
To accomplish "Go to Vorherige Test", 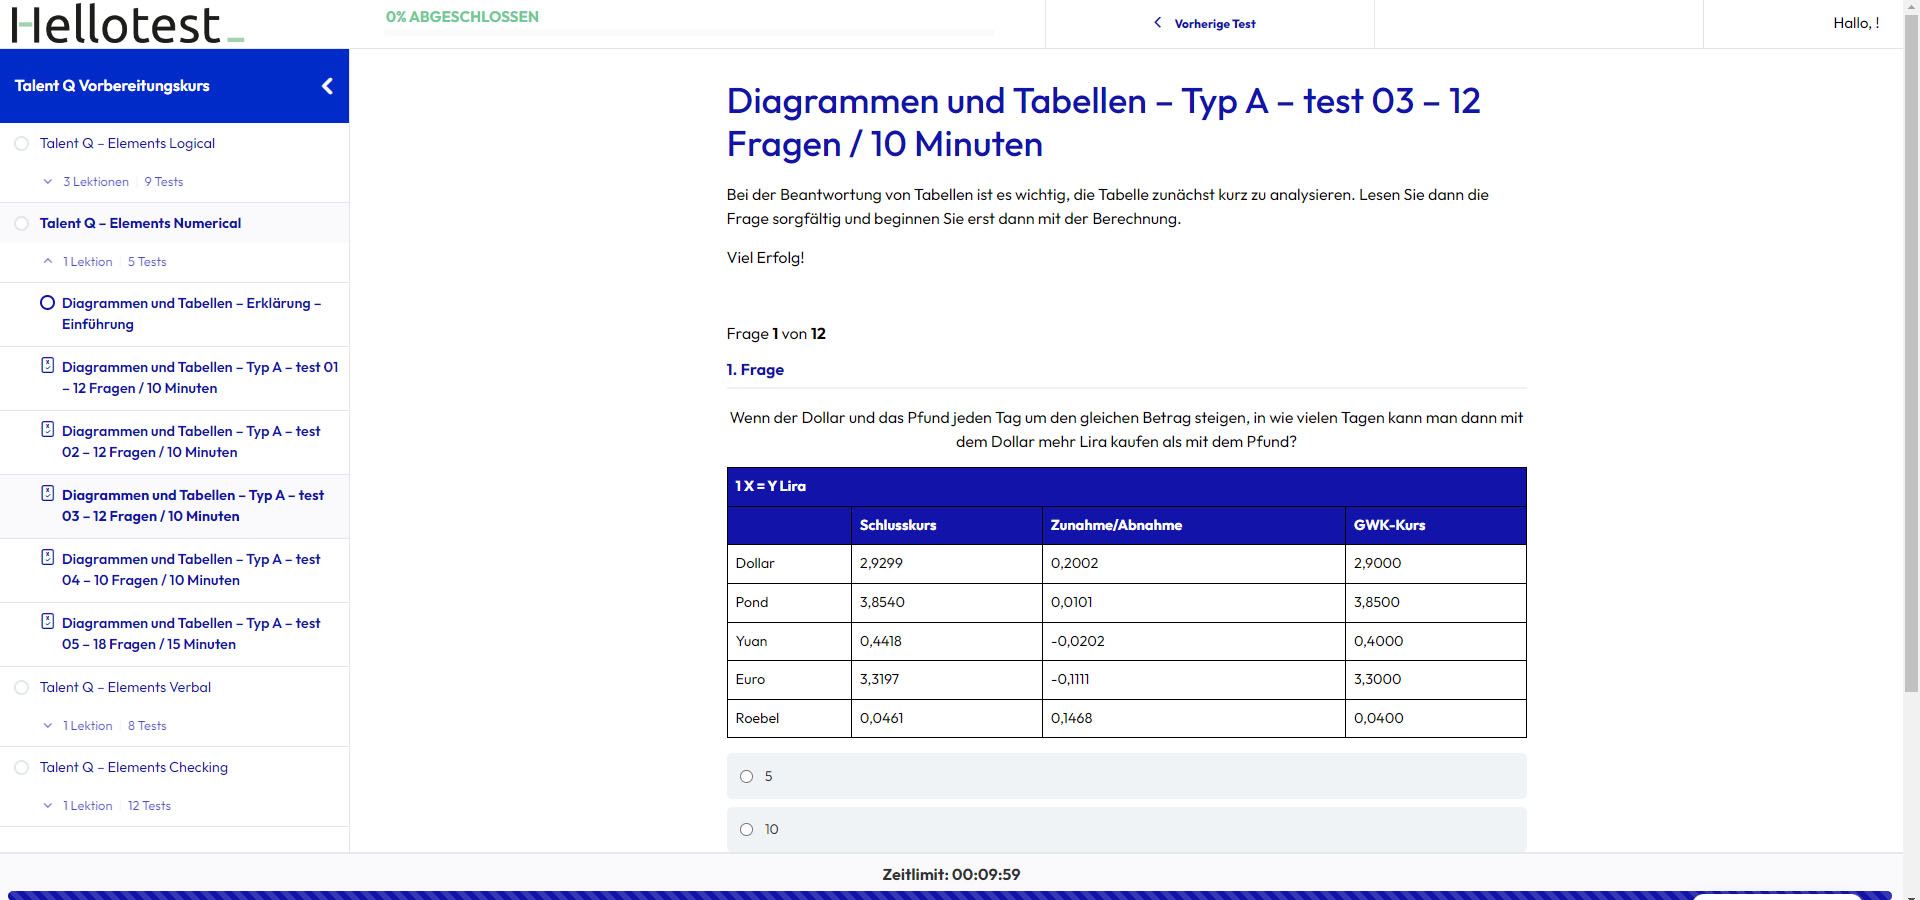I will (1214, 24).
